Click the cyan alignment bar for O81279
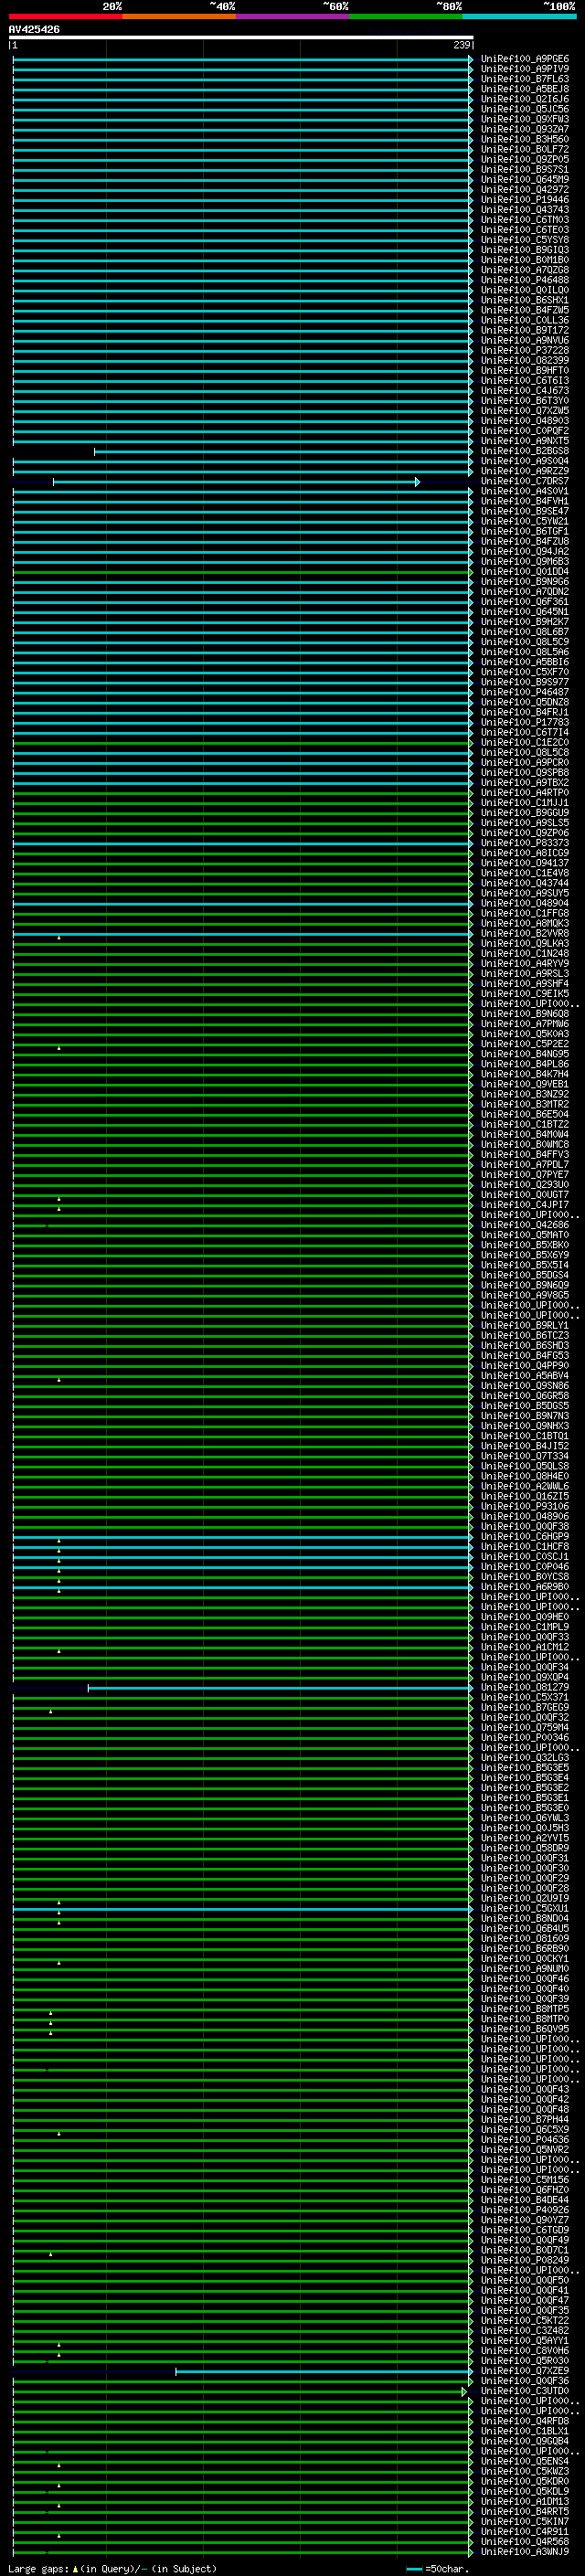 coord(280,1688)
